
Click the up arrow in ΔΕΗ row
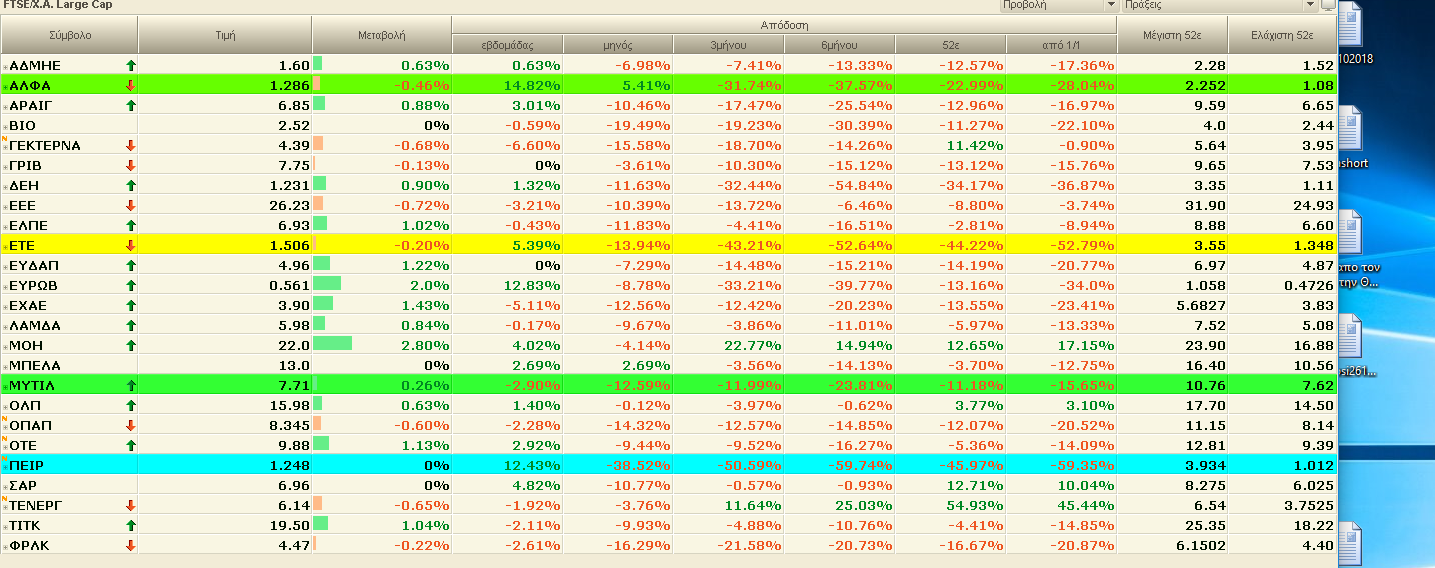tap(130, 185)
